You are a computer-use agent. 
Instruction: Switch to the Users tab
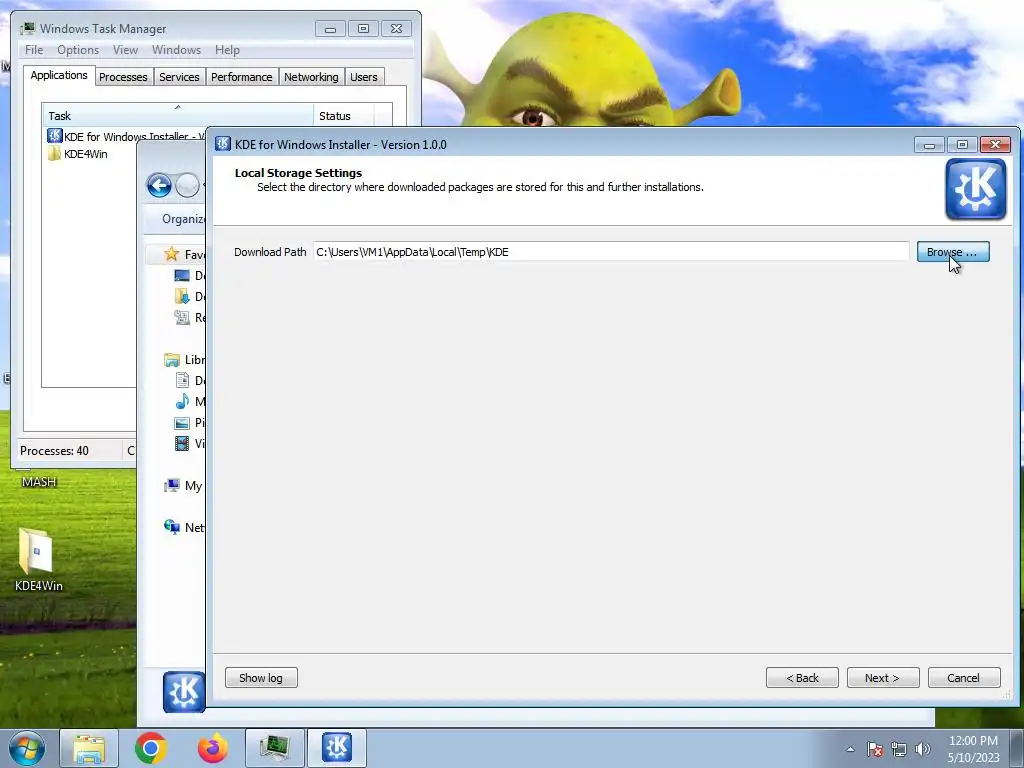click(x=363, y=77)
